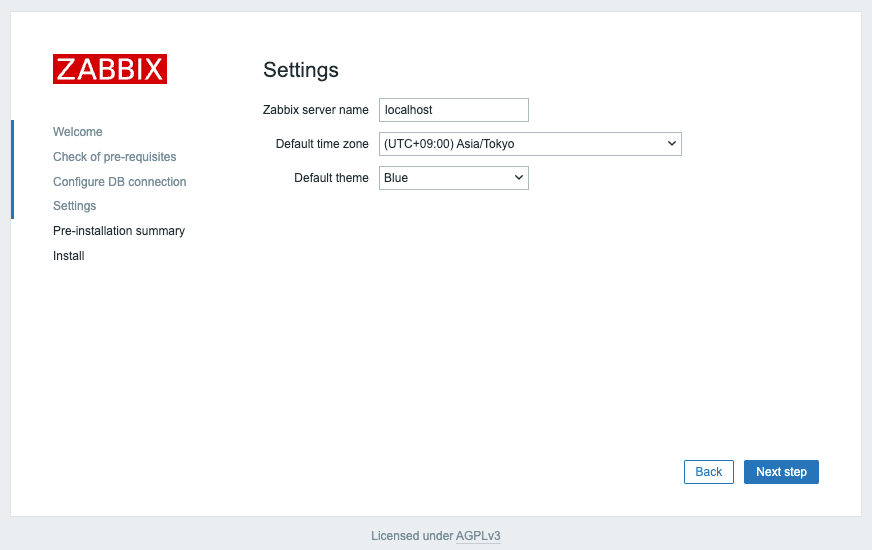Open the Check of pre-requisites step
The image size is (872, 550).
(115, 157)
